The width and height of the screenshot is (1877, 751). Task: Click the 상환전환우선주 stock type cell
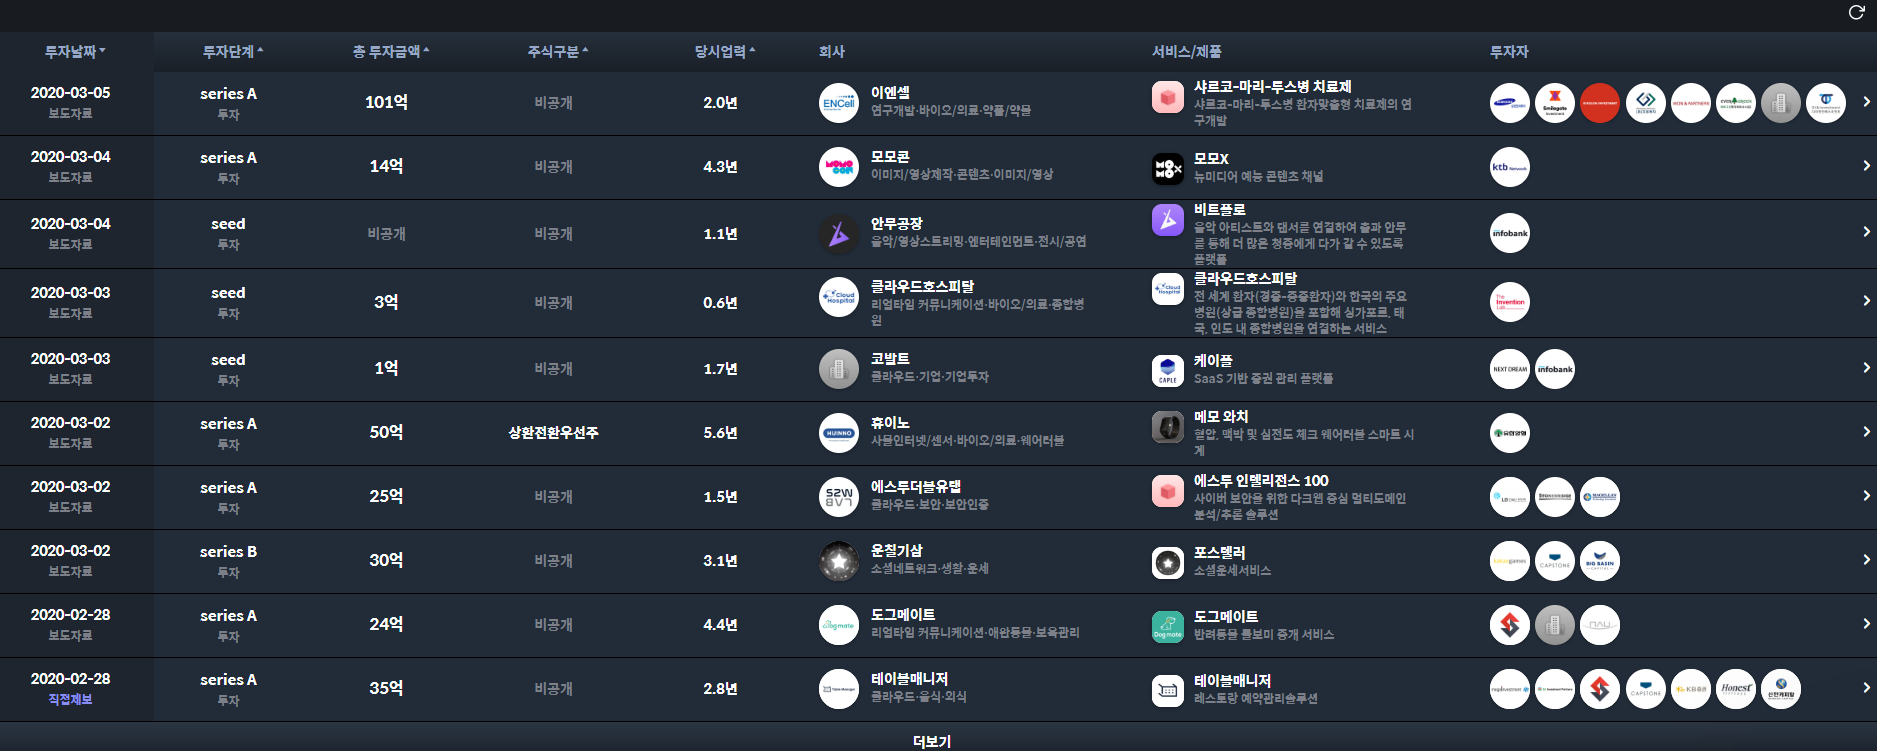(x=553, y=432)
